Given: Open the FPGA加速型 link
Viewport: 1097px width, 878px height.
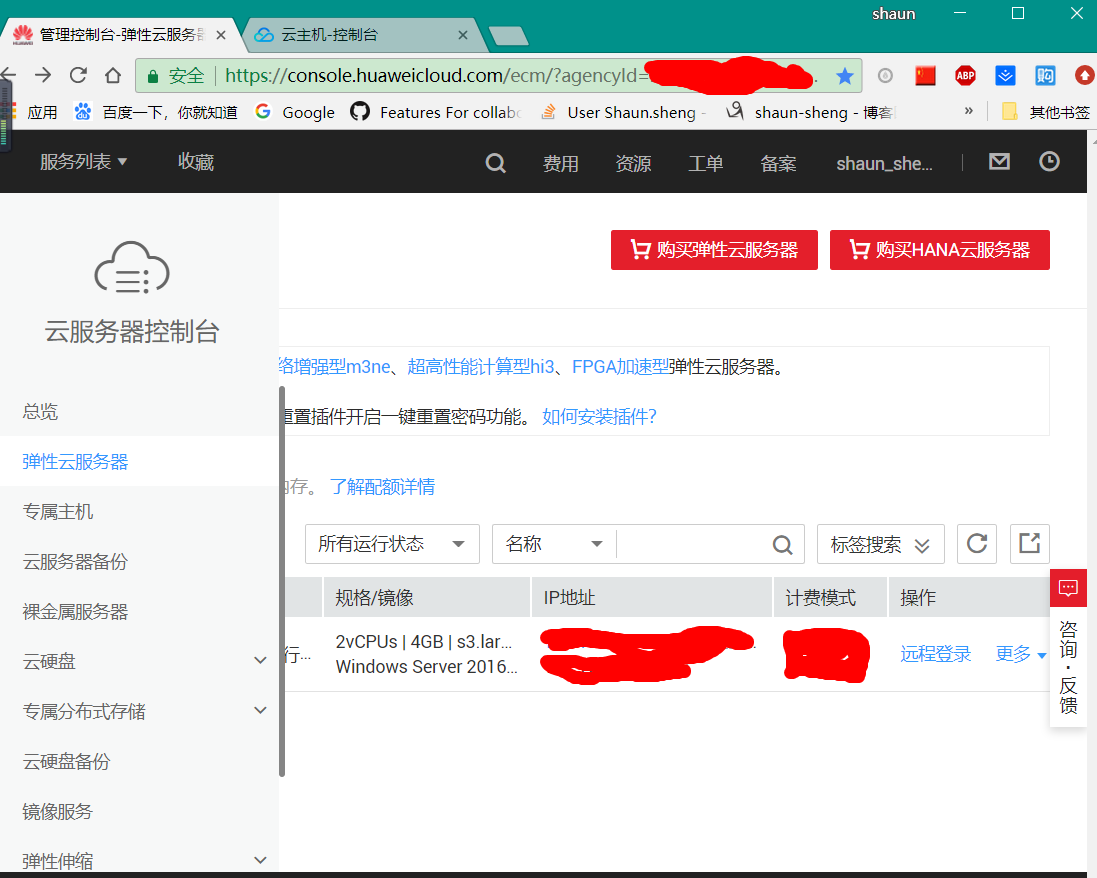Looking at the screenshot, I should point(621,367).
